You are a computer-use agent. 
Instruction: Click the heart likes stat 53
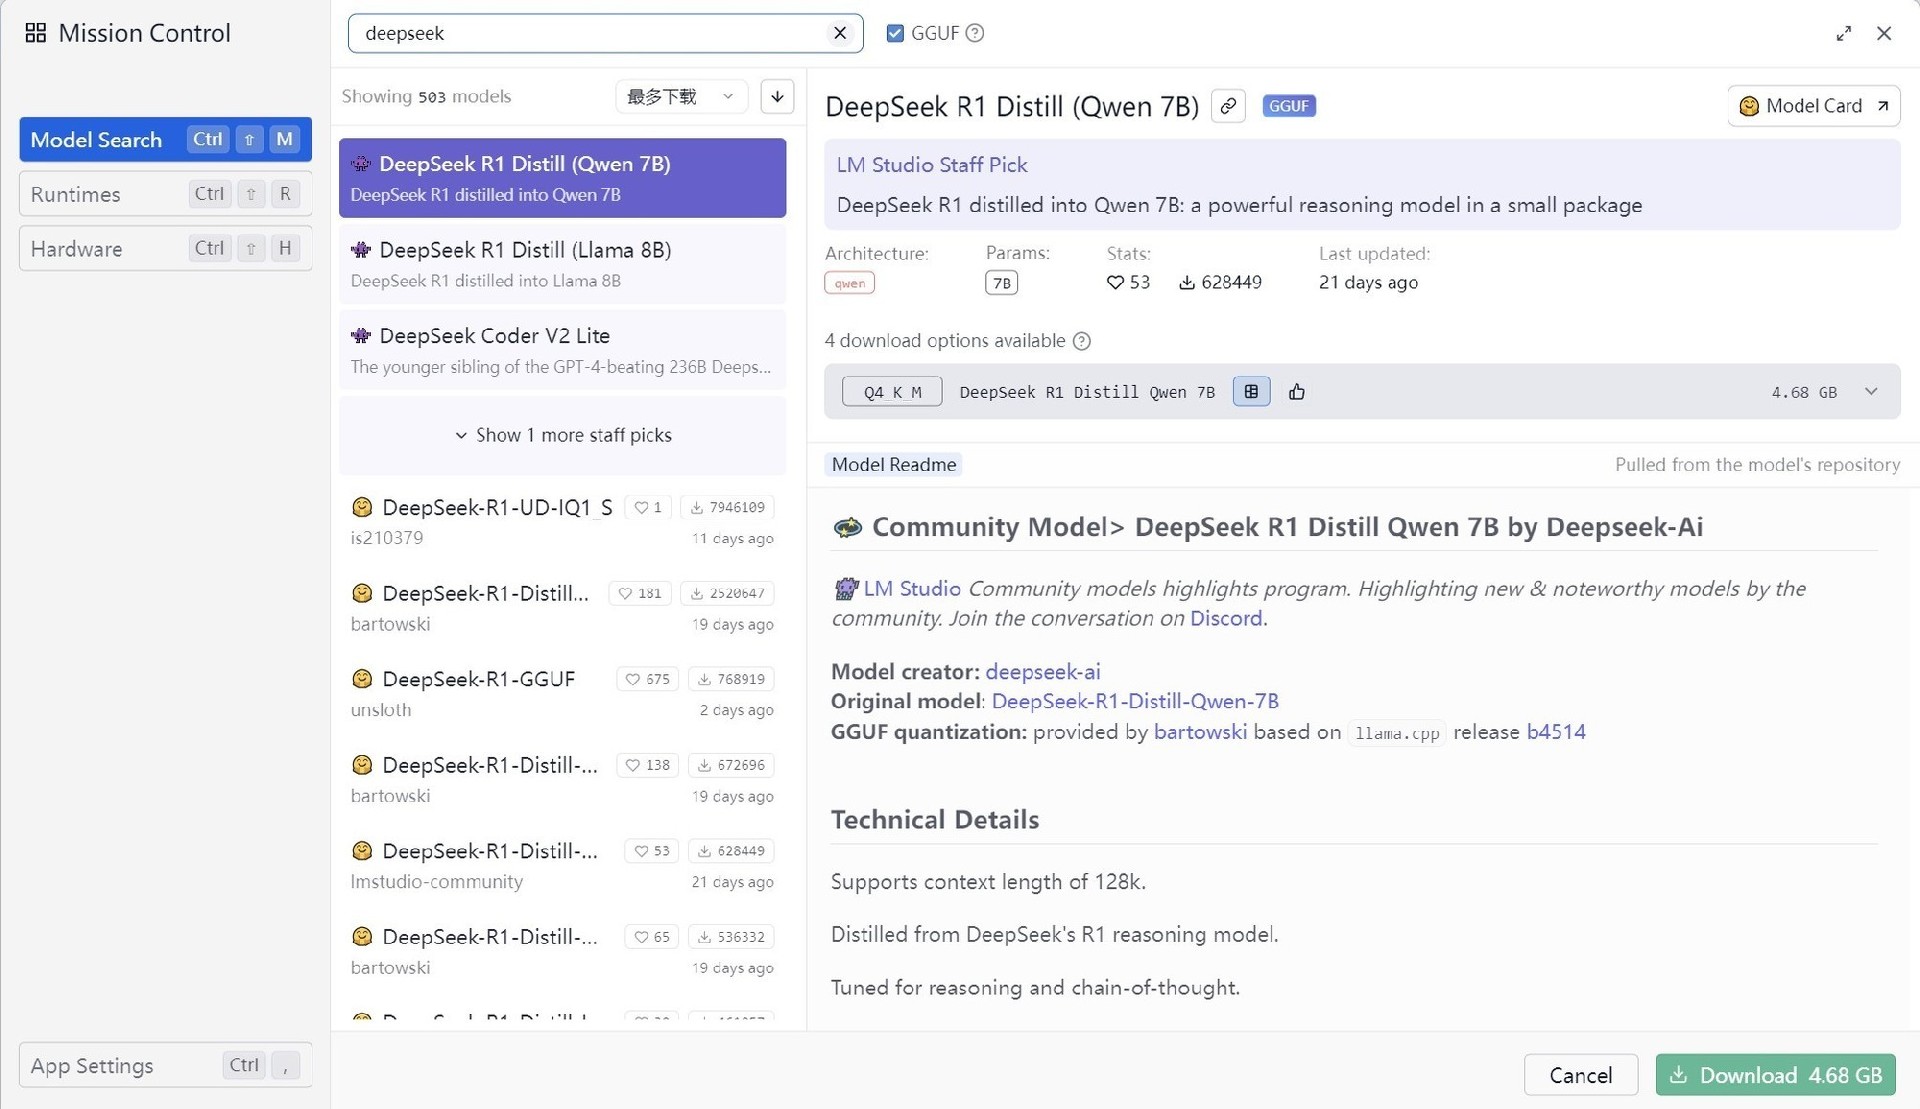click(1128, 283)
